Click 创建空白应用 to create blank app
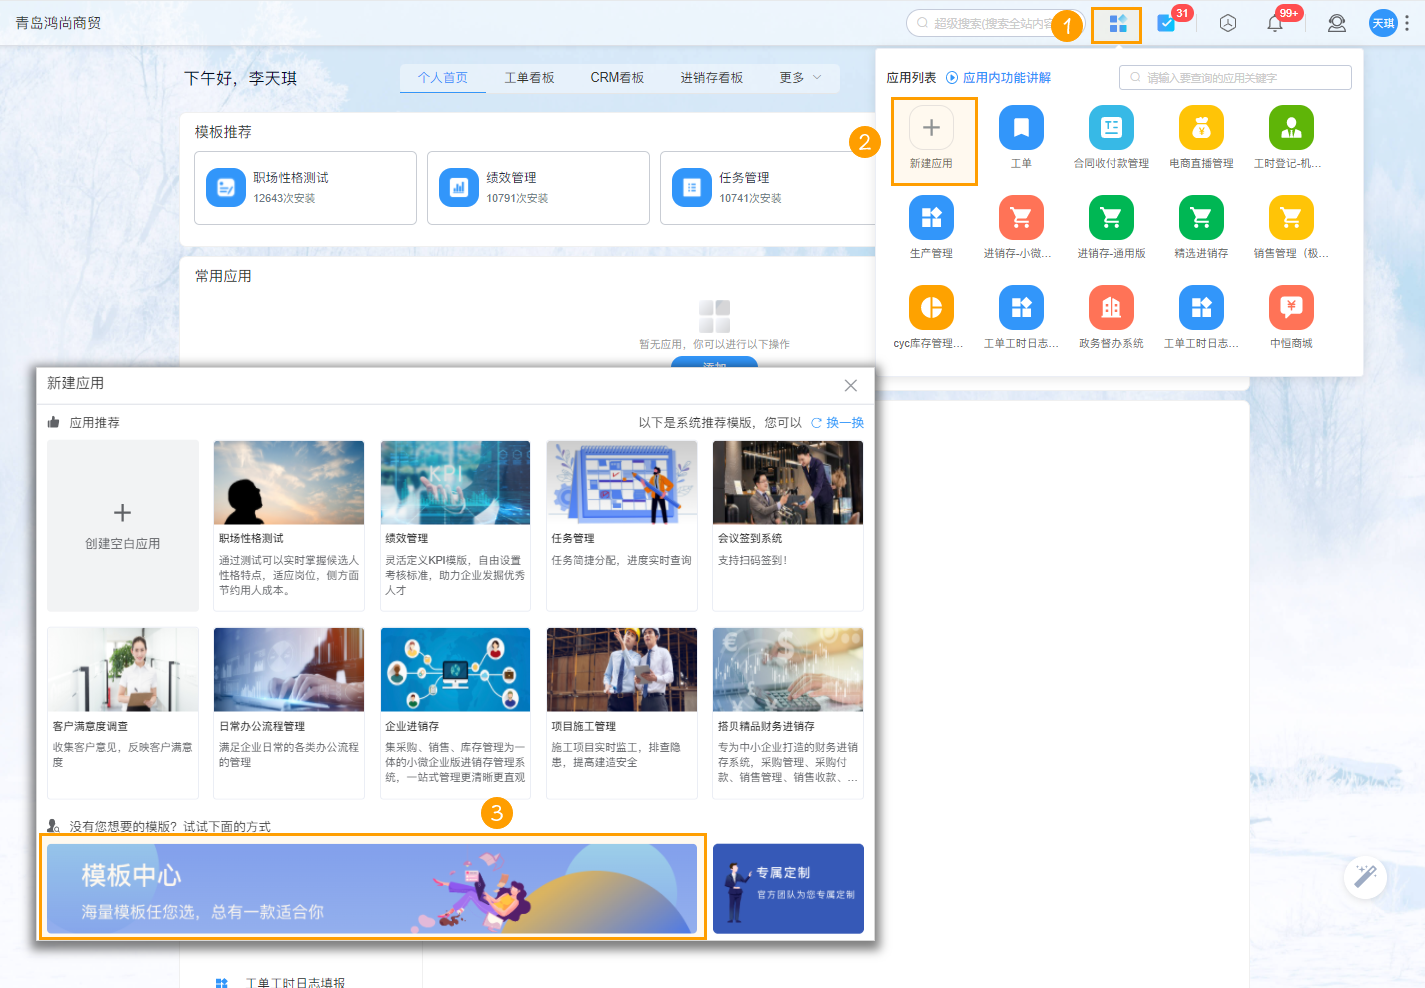This screenshot has height=988, width=1425. pyautogui.click(x=122, y=525)
